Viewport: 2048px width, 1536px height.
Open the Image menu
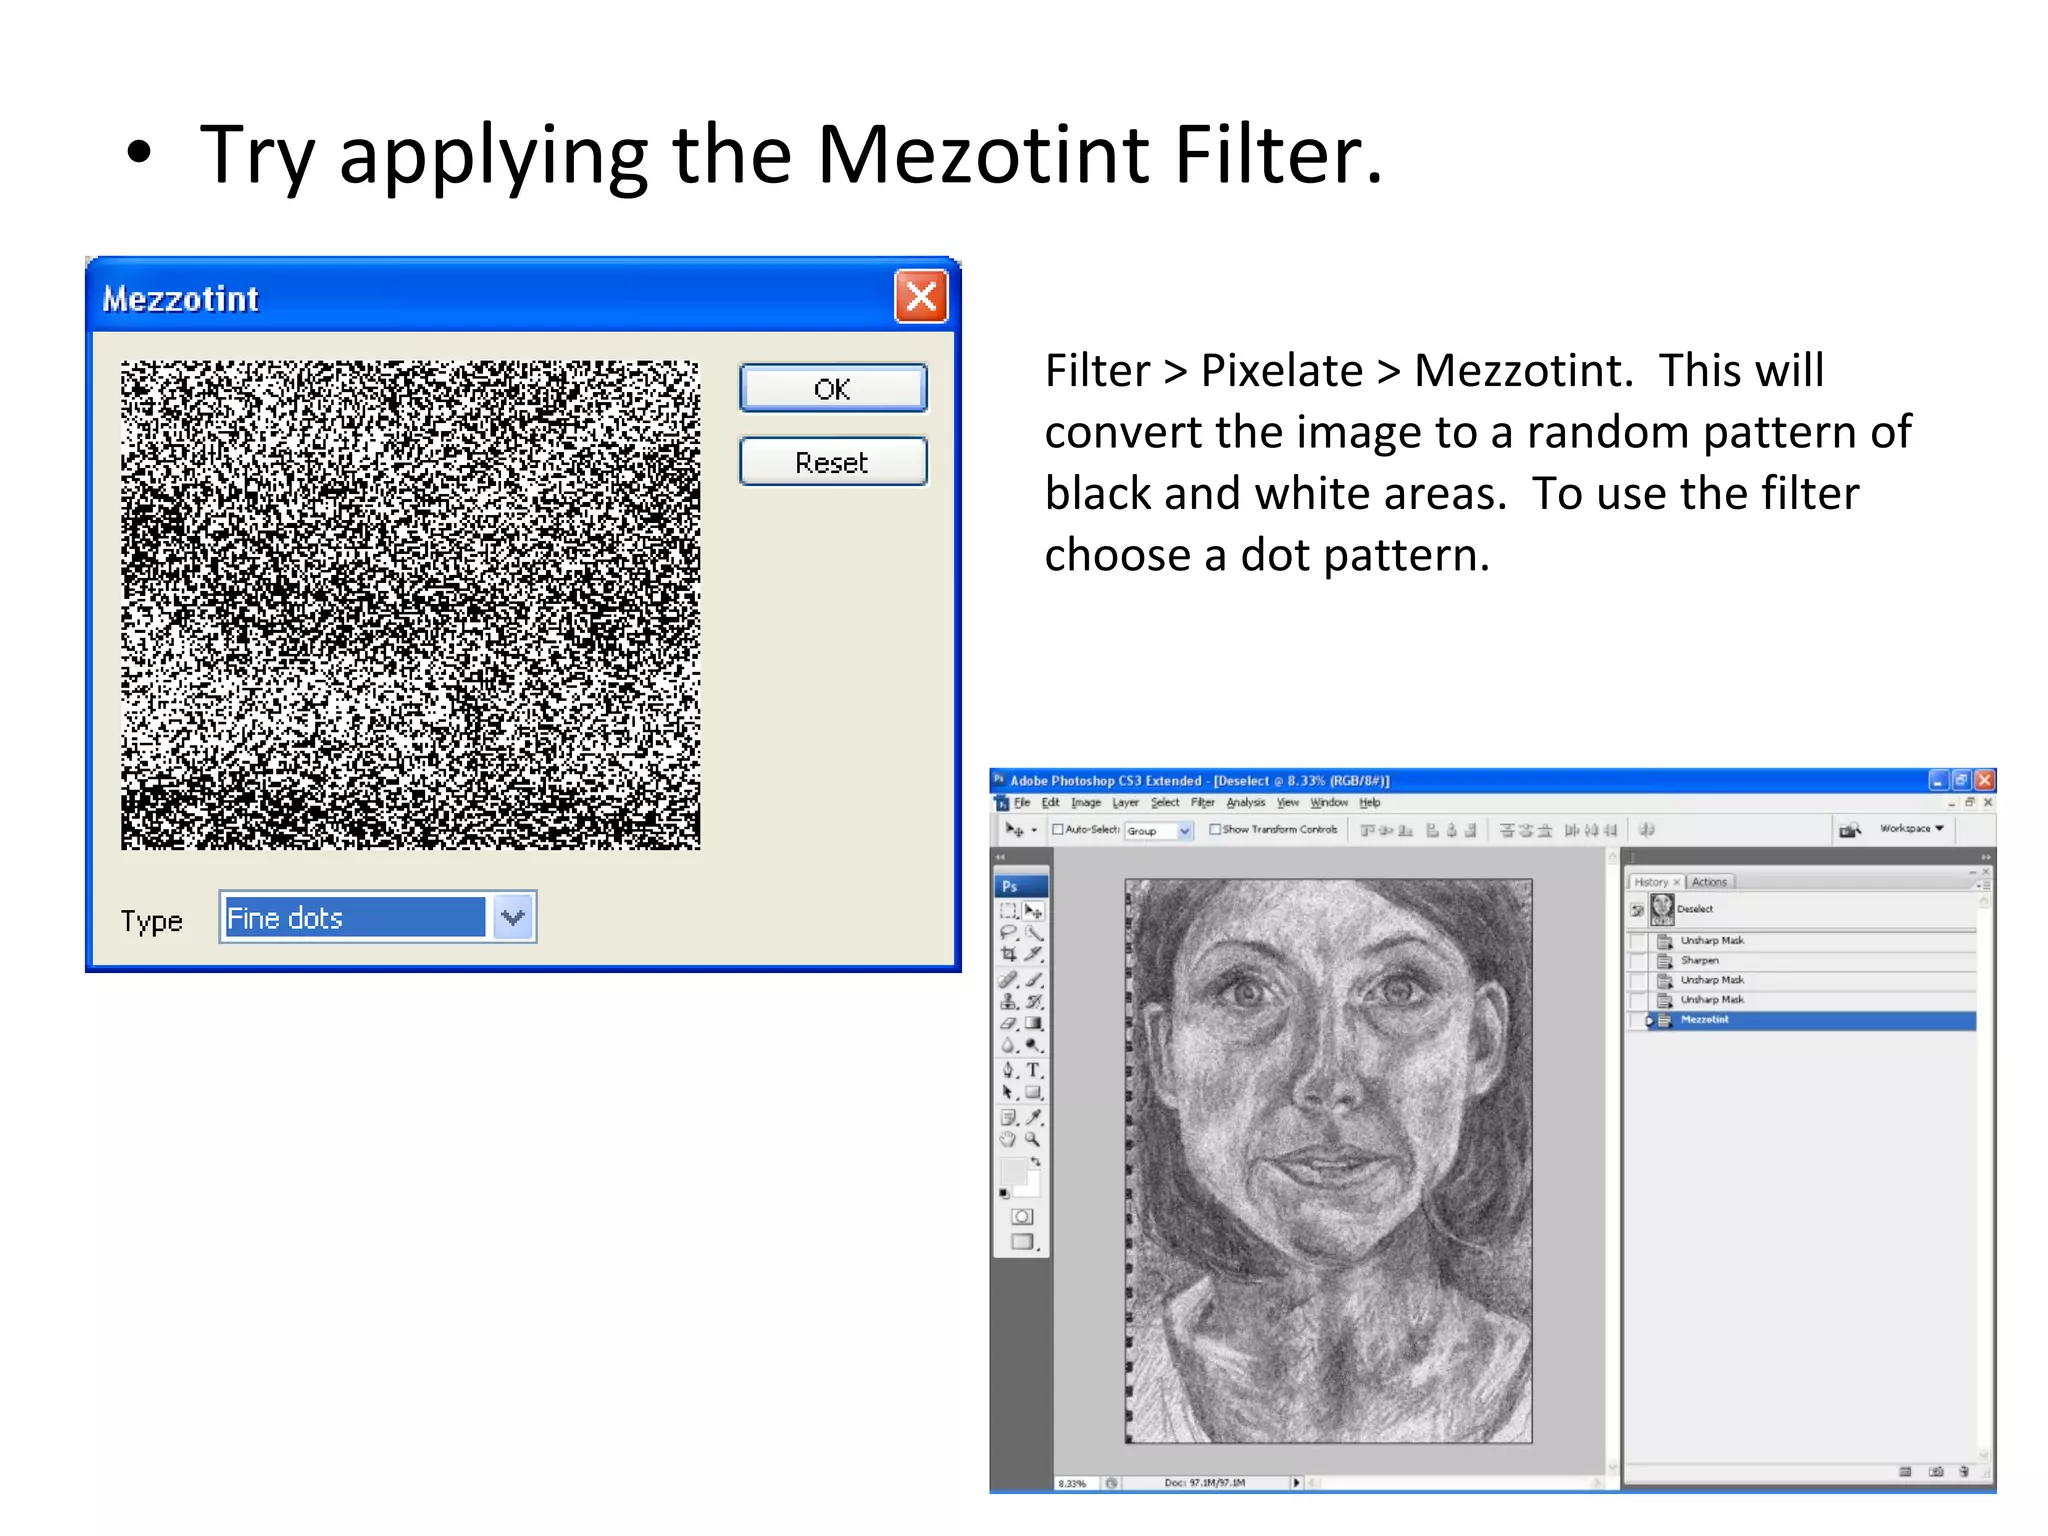pos(1086,802)
